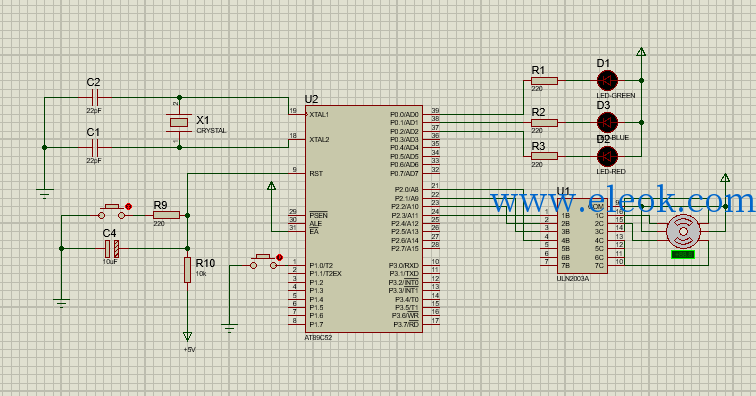Click the XTAL1 pin label

tap(319, 115)
